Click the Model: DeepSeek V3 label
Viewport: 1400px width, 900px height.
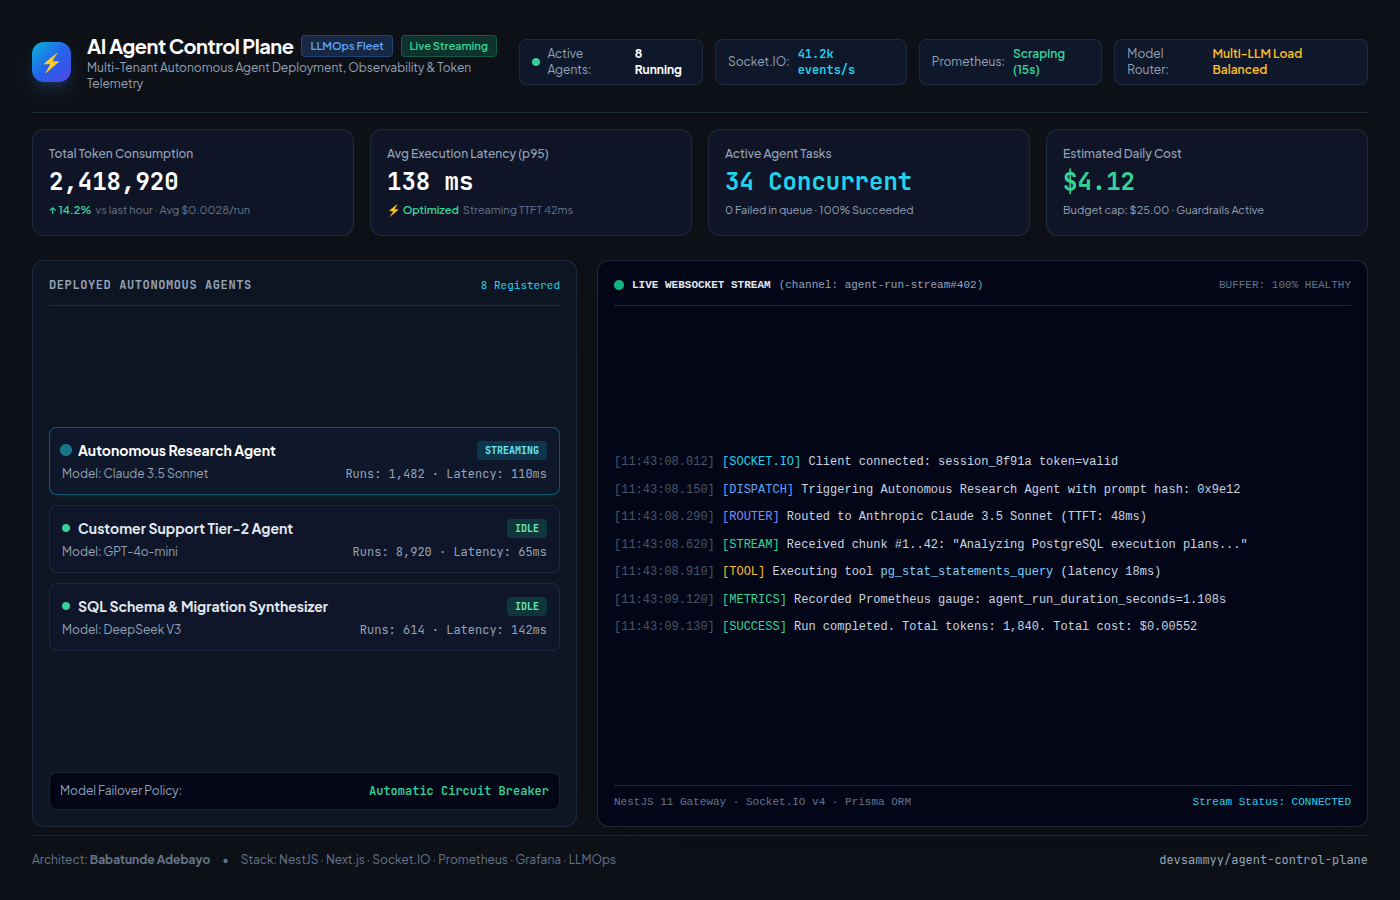point(122,630)
